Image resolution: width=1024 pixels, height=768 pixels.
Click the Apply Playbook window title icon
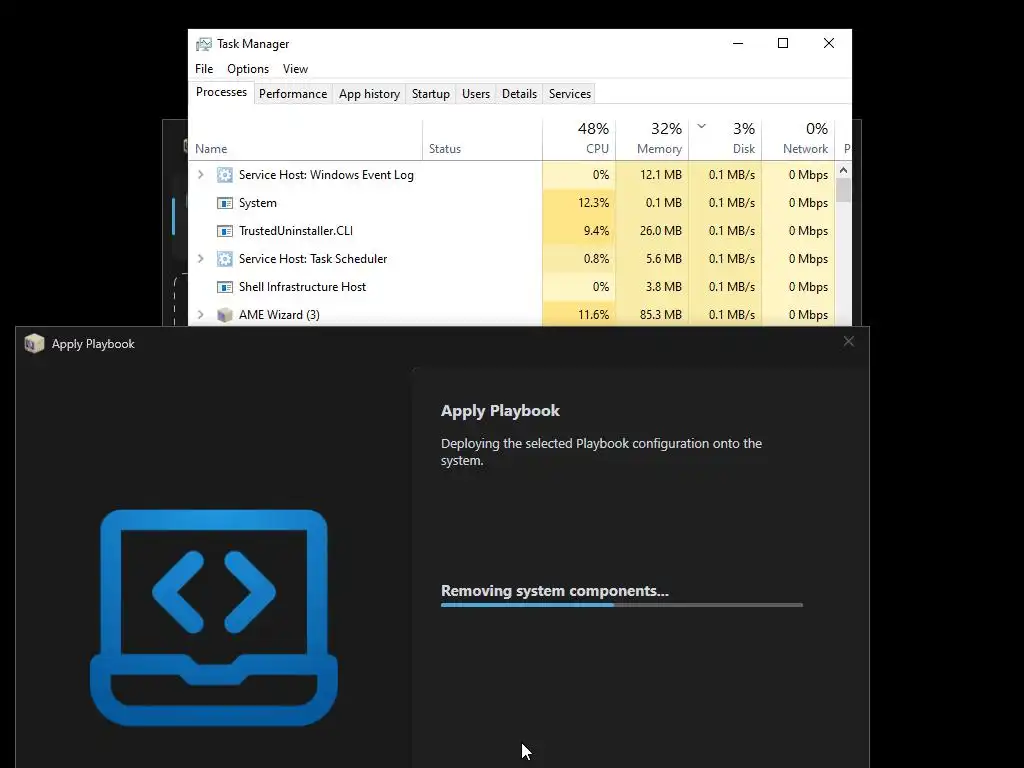click(x=34, y=344)
